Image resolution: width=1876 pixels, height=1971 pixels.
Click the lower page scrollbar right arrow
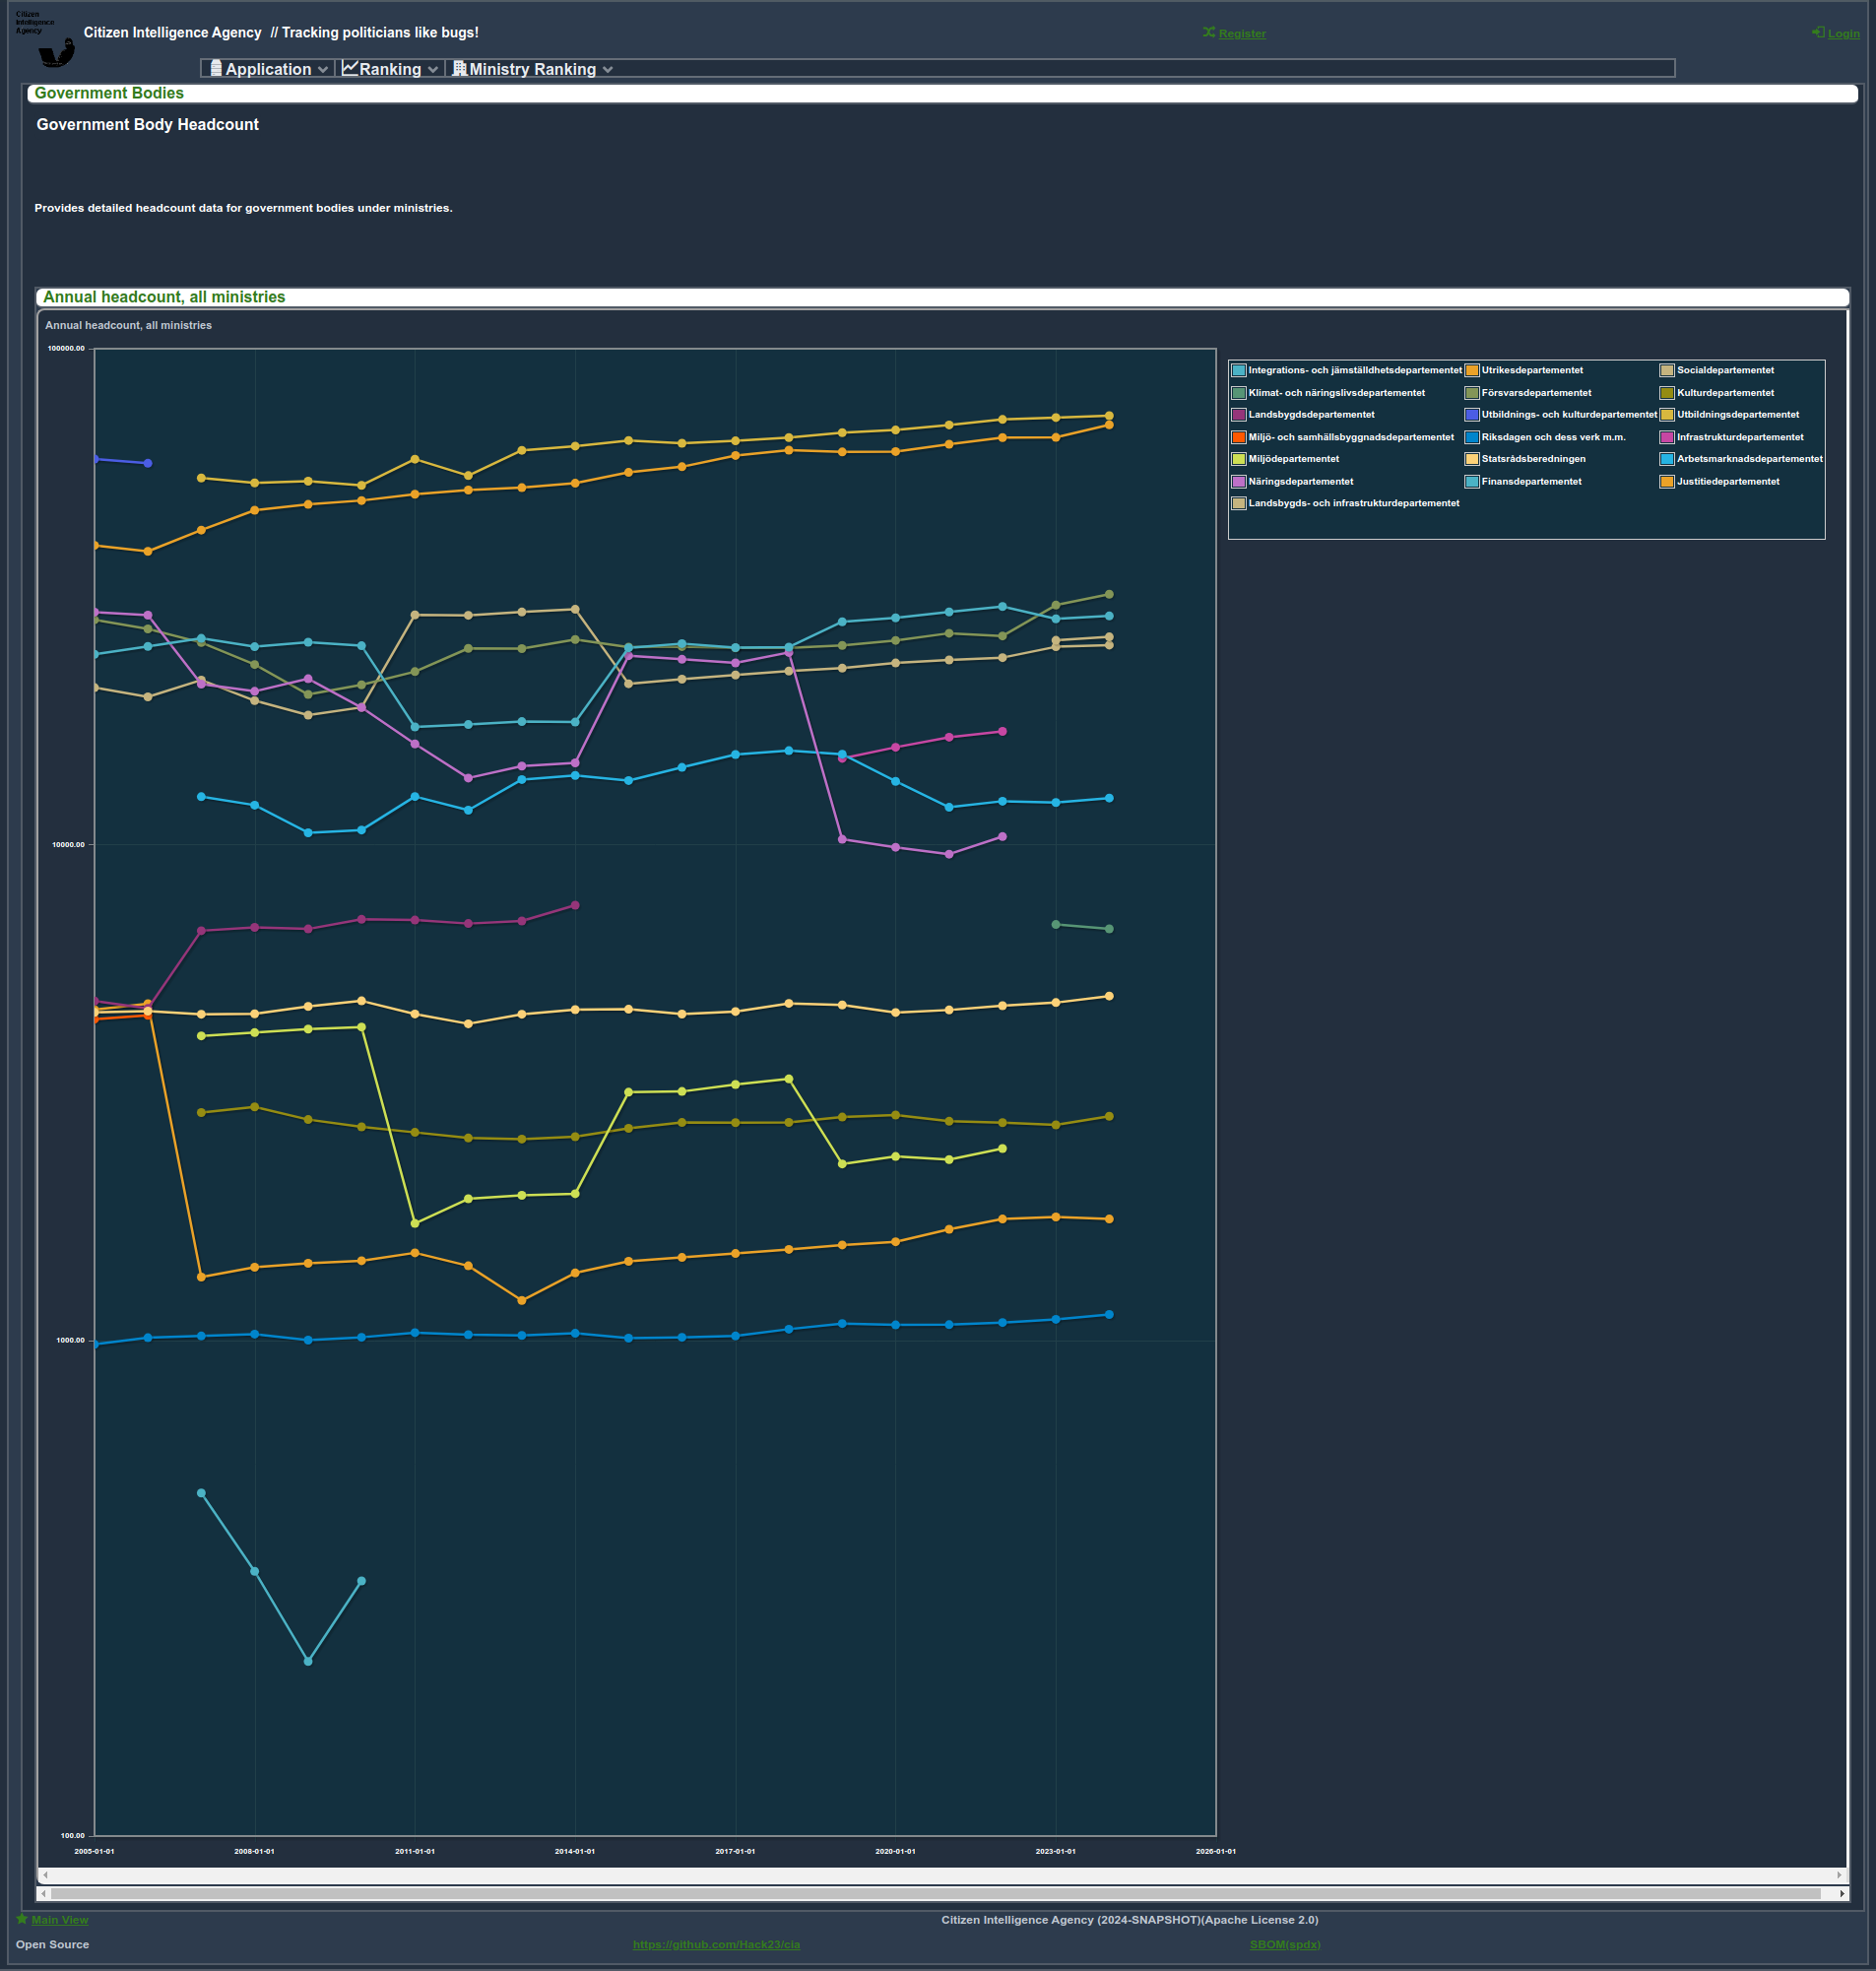pos(1842,1893)
